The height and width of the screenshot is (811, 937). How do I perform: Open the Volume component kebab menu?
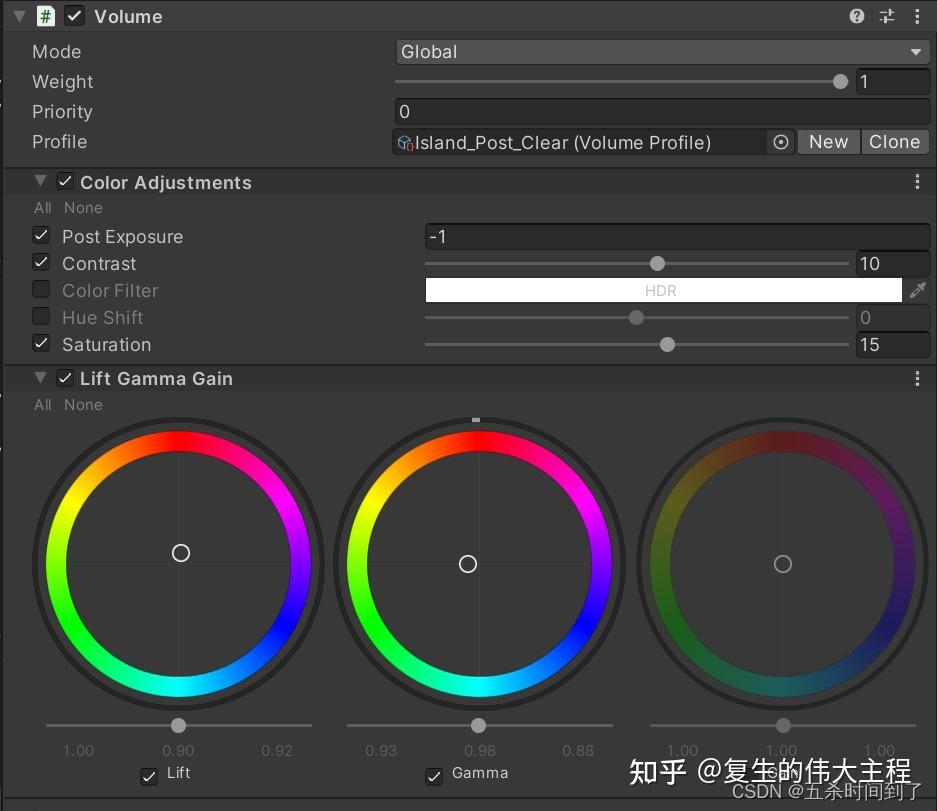click(x=918, y=16)
